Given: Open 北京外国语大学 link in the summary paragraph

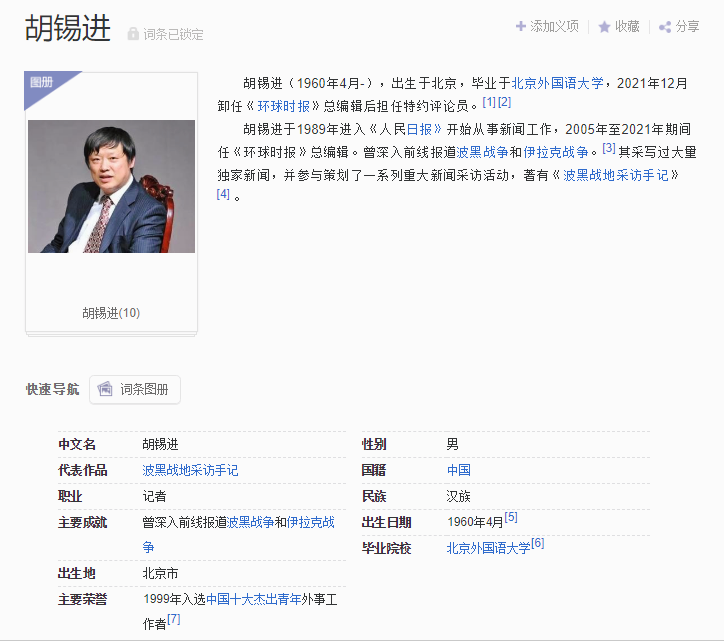Looking at the screenshot, I should click(557, 83).
